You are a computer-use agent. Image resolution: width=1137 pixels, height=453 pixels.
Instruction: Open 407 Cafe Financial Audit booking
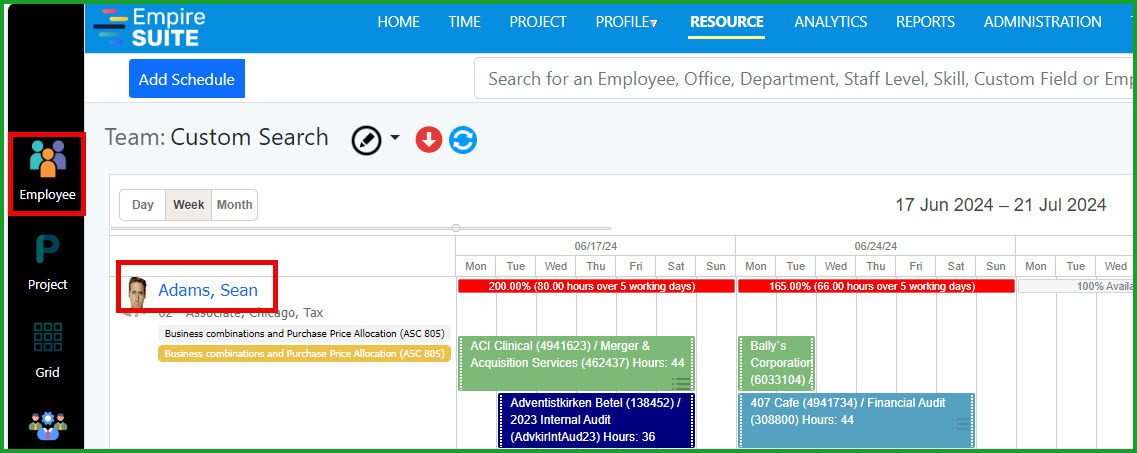tap(856, 421)
